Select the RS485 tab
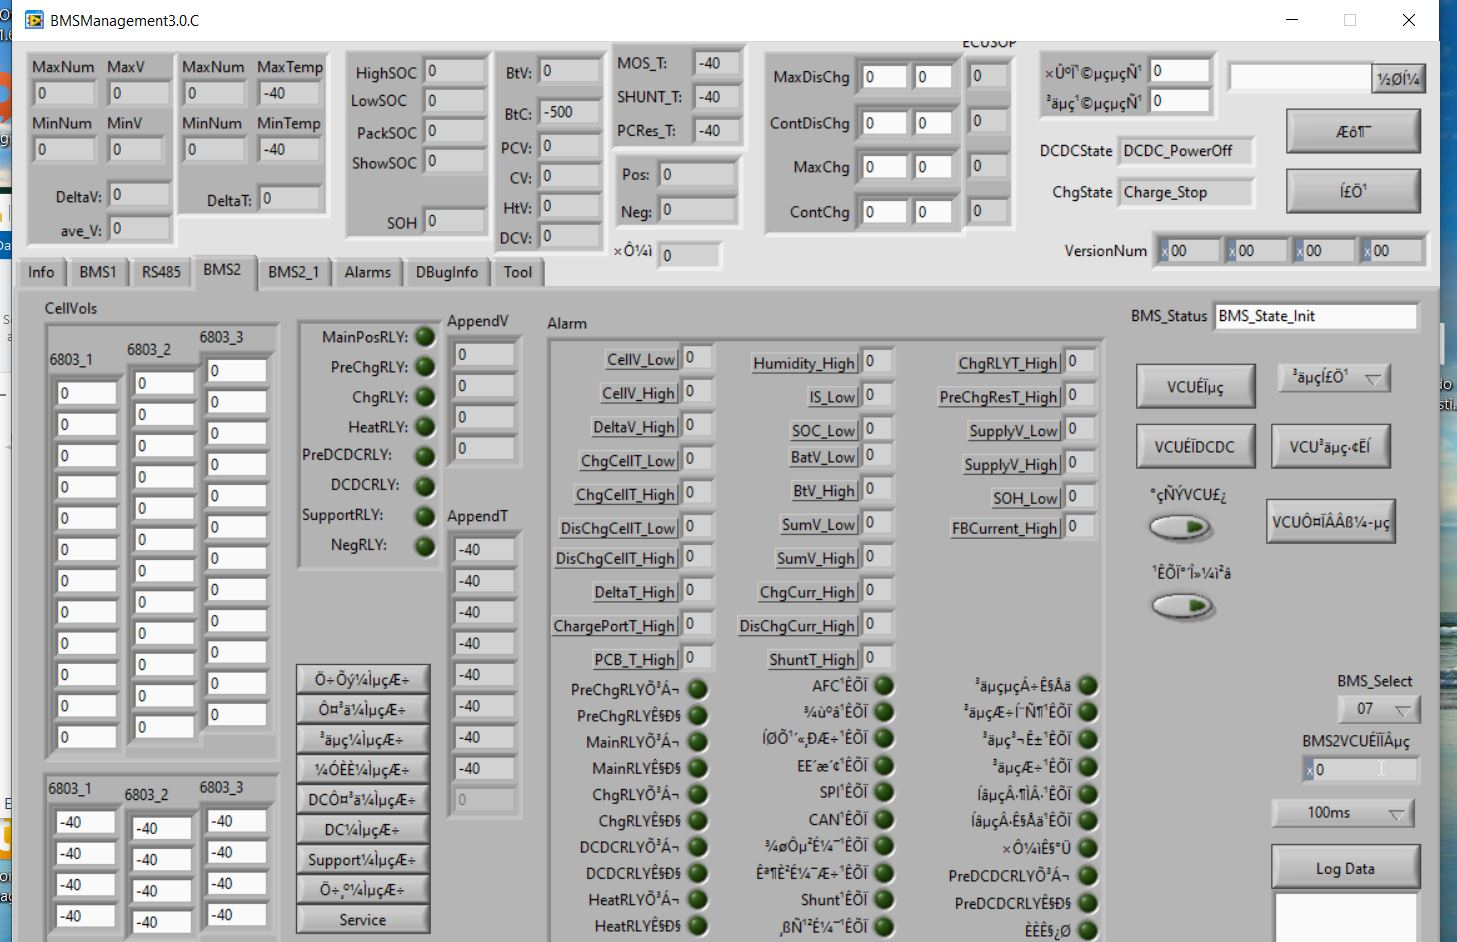Screen dimensions: 1457x942 click(x=161, y=272)
